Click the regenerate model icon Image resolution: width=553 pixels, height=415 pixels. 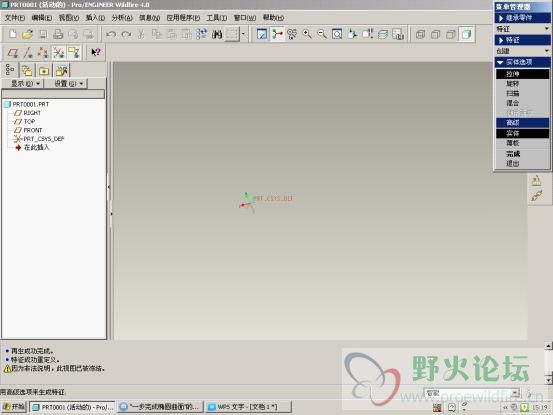201,34
